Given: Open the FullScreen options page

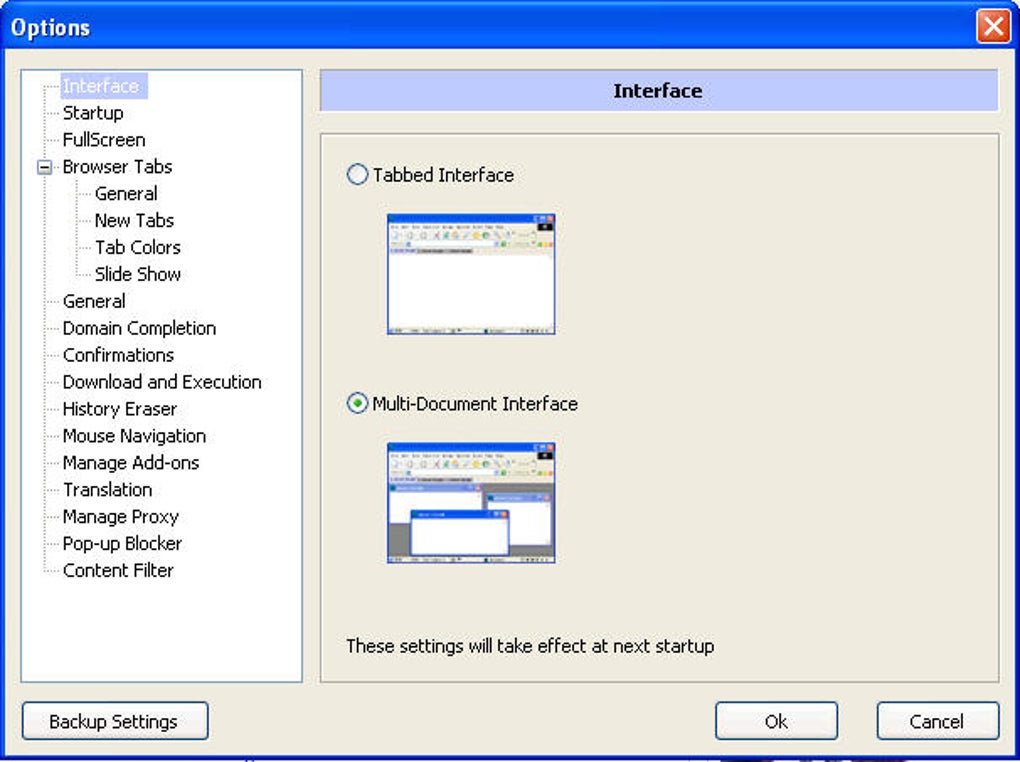Looking at the screenshot, I should pos(104,140).
